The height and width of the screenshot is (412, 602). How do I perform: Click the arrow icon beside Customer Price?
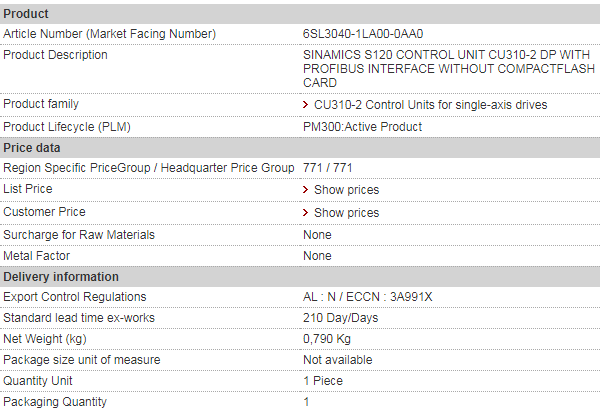305,213
